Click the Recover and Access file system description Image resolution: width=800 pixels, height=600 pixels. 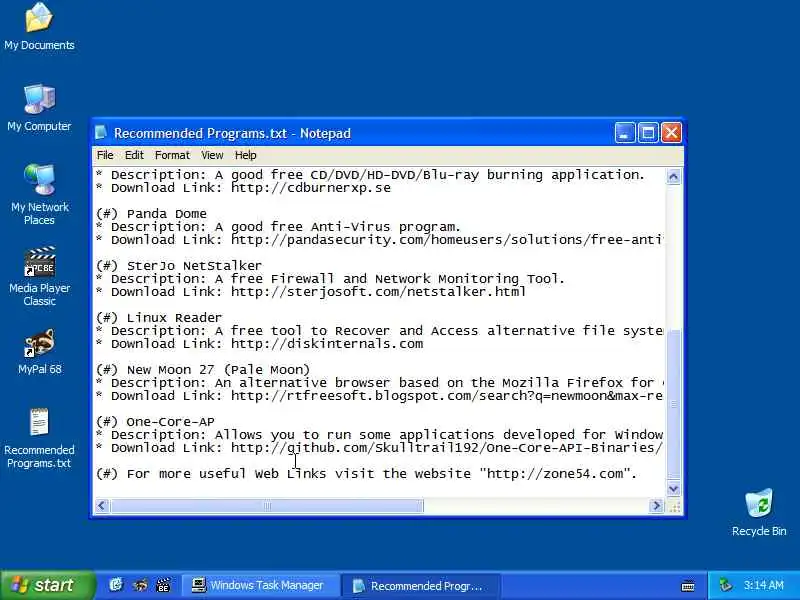(x=379, y=331)
